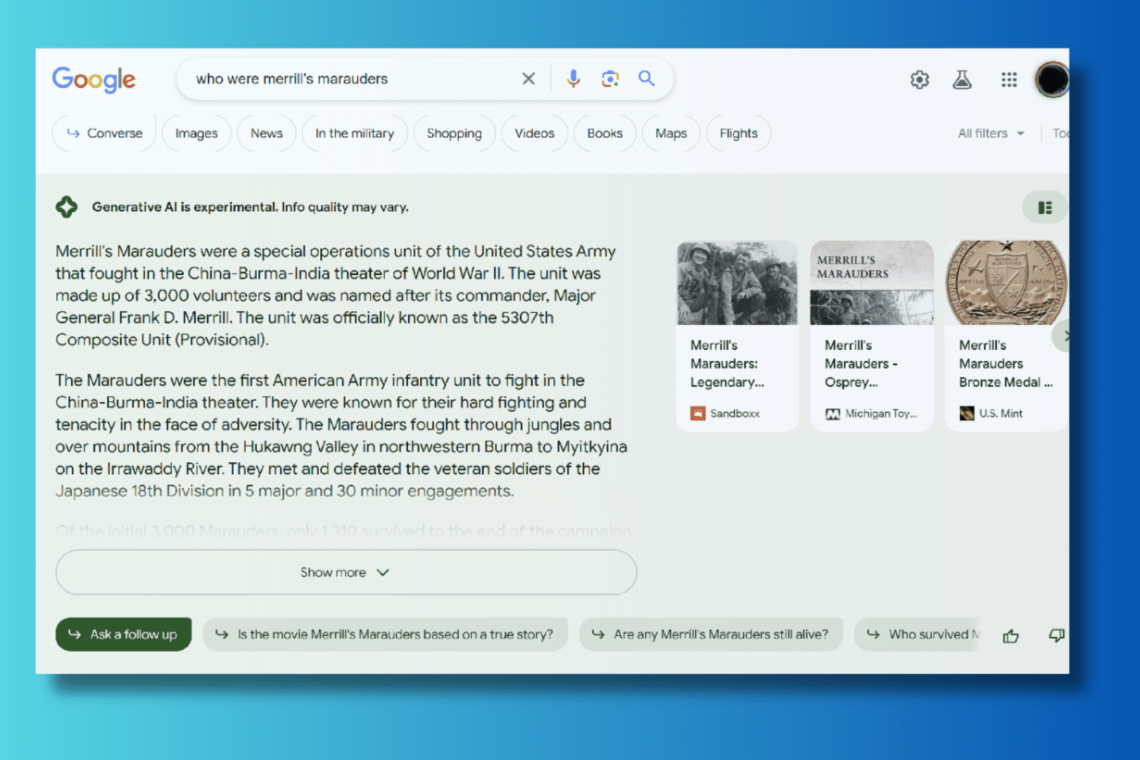The height and width of the screenshot is (760, 1140).
Task: Open Google Lens image search
Action: [x=610, y=79]
